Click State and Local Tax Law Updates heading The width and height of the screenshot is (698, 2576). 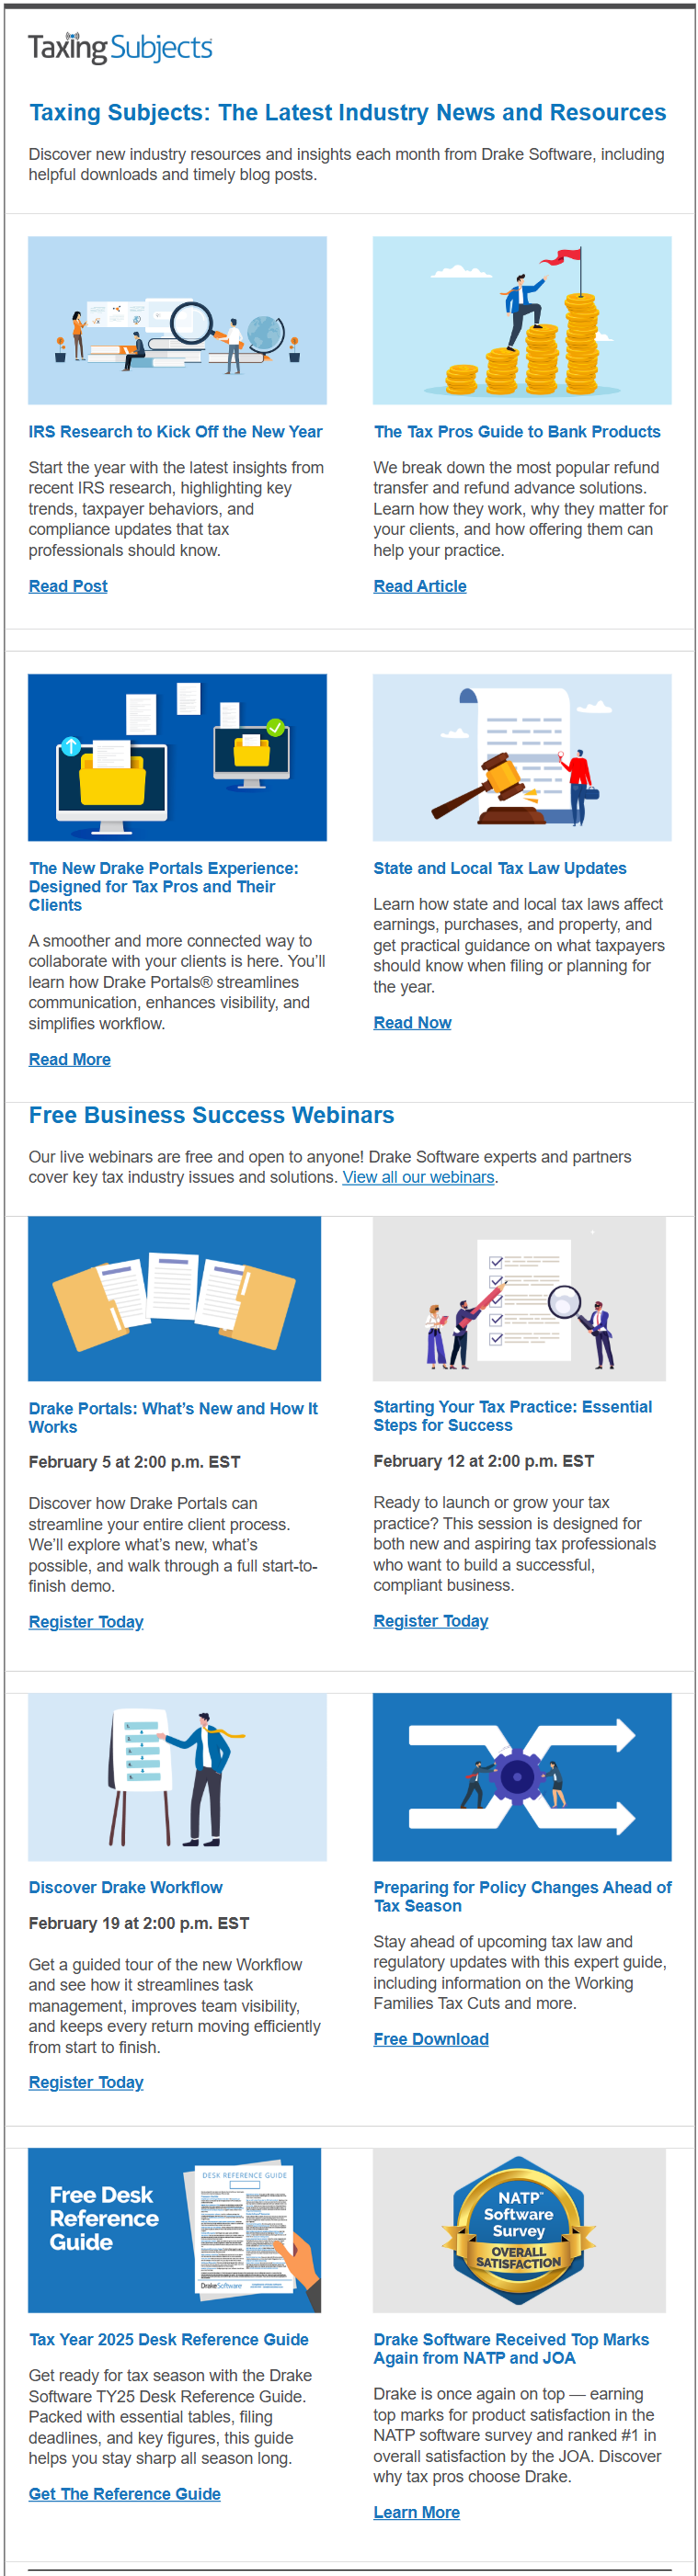[499, 868]
